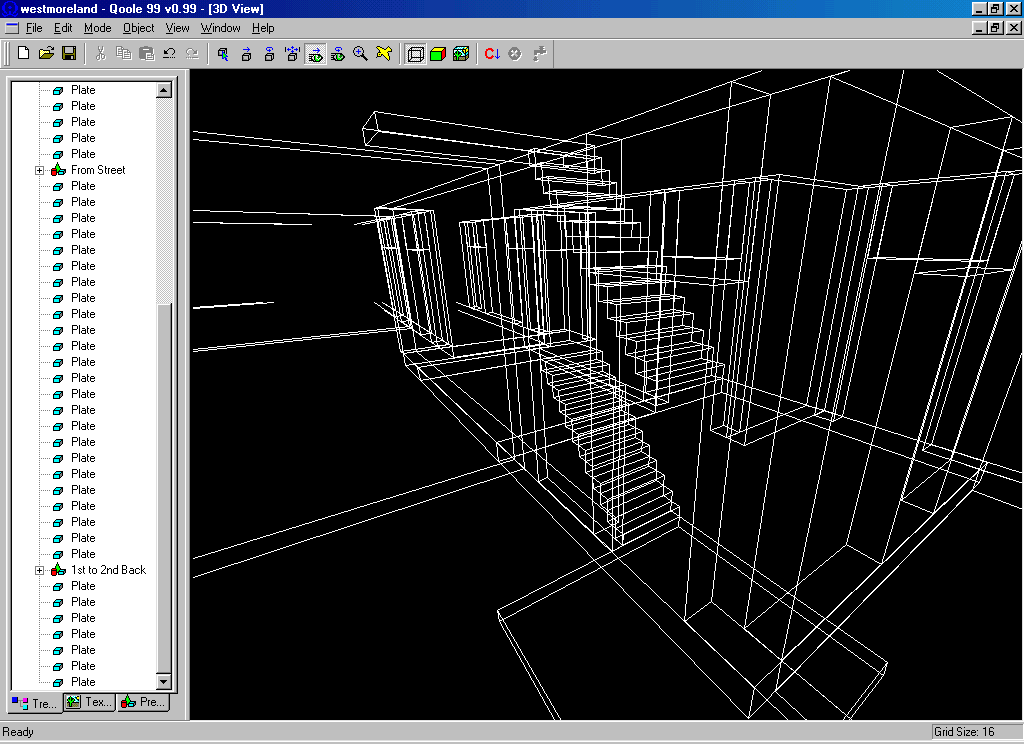Toggle wireframe render mode

coord(415,53)
